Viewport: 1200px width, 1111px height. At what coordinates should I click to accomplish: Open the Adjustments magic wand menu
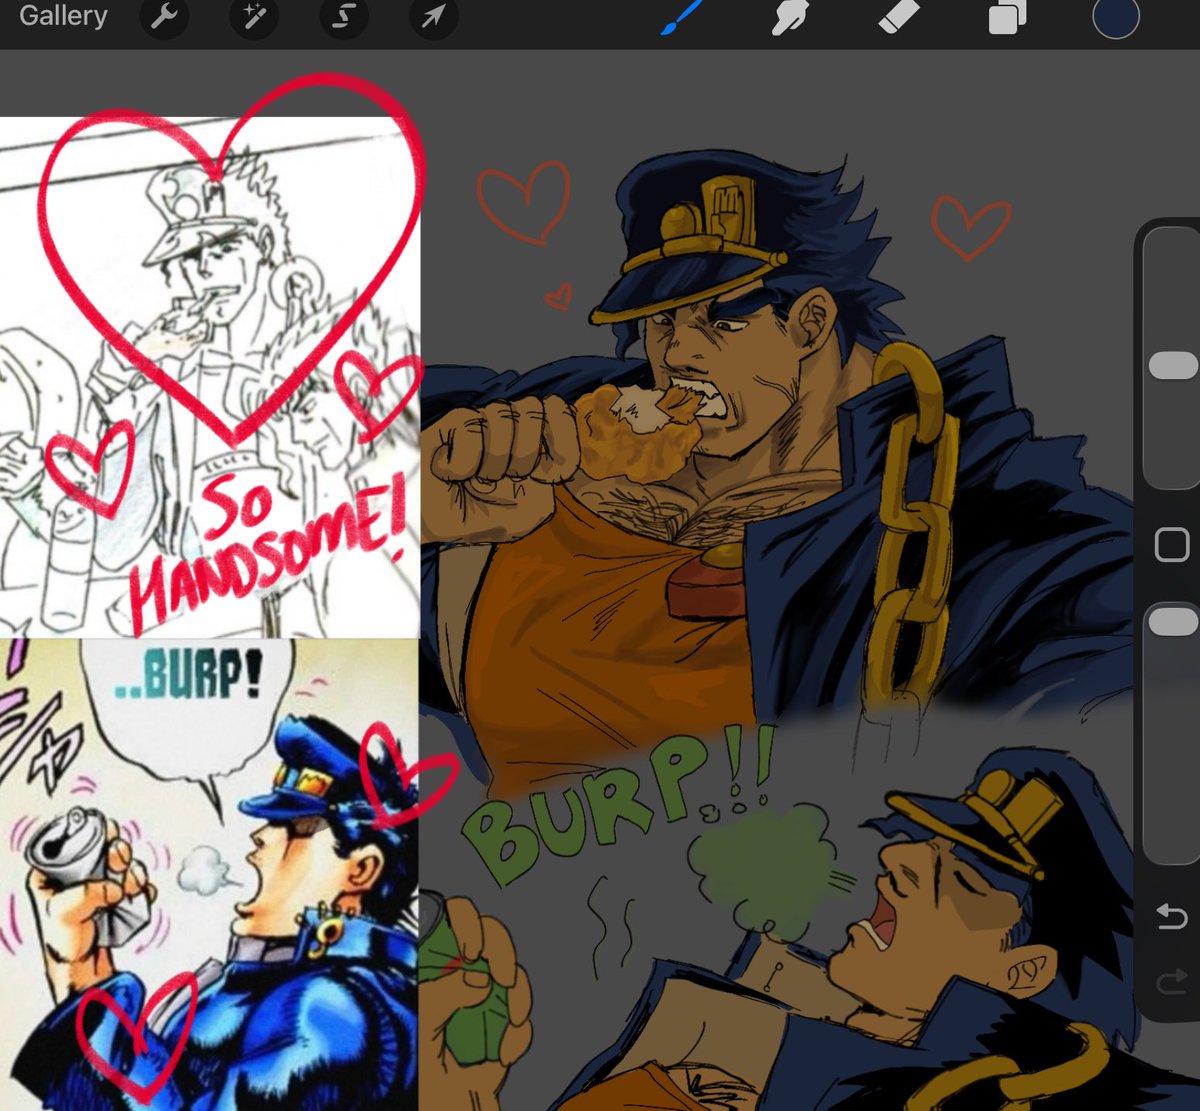click(x=254, y=17)
